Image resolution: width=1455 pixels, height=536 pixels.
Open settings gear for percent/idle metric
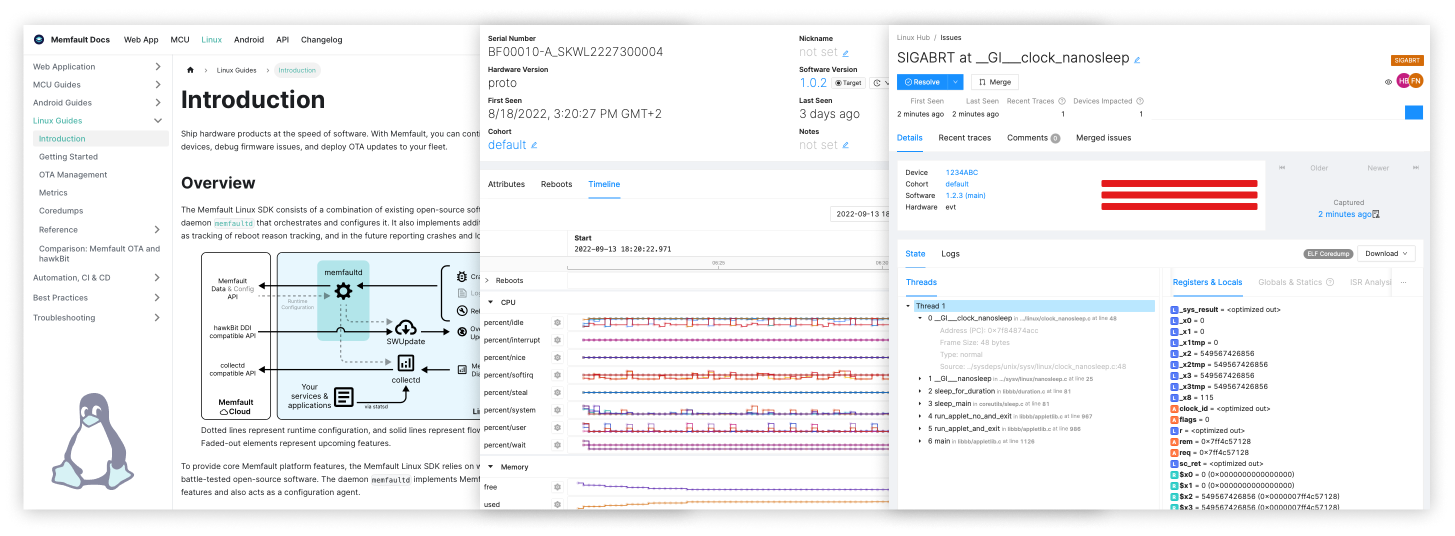tap(558, 323)
